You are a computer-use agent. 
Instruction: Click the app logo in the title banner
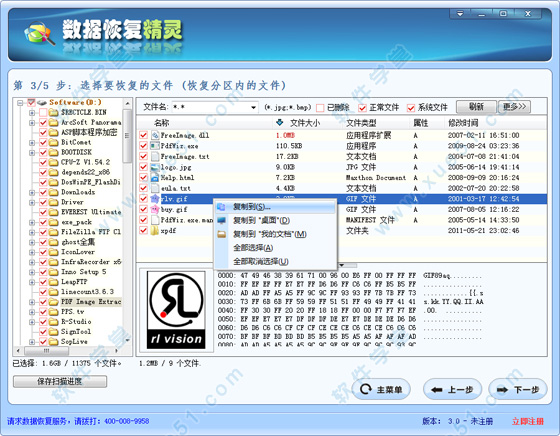(39, 34)
